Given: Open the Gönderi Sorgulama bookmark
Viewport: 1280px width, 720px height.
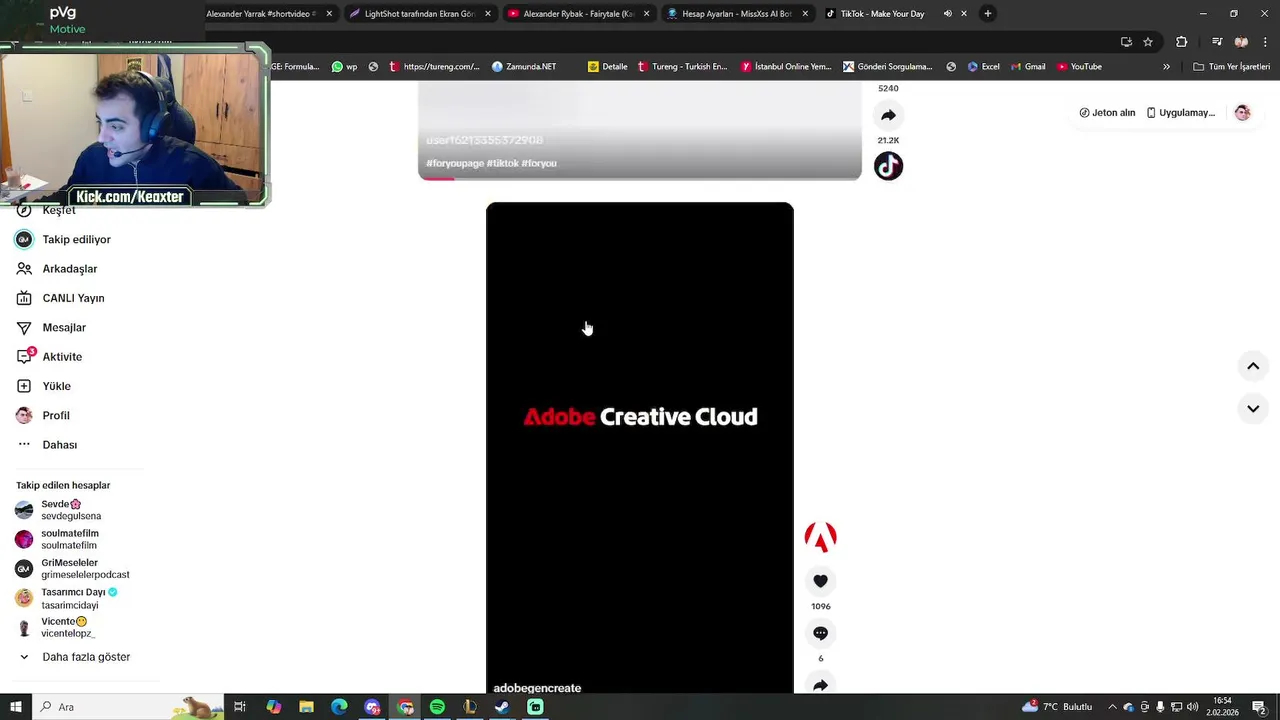Looking at the screenshot, I should pos(888,67).
